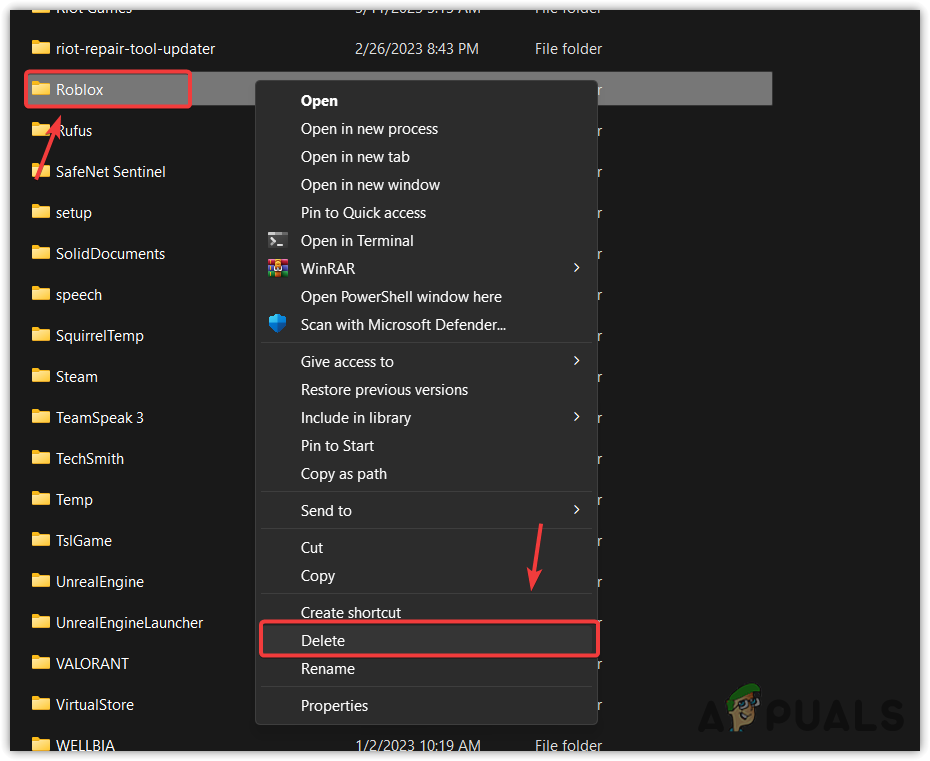Click File folder type for riot-repair-tool-updater

click(568, 49)
